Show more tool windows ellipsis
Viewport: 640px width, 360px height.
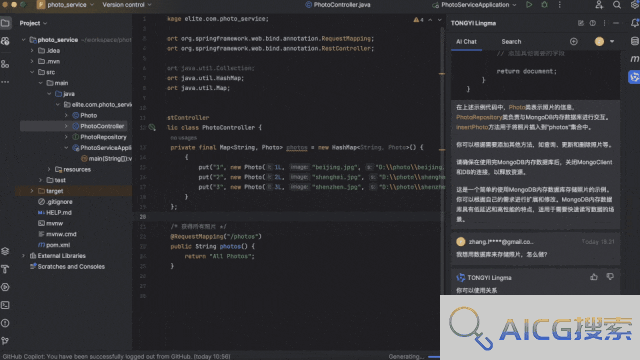click(5, 82)
